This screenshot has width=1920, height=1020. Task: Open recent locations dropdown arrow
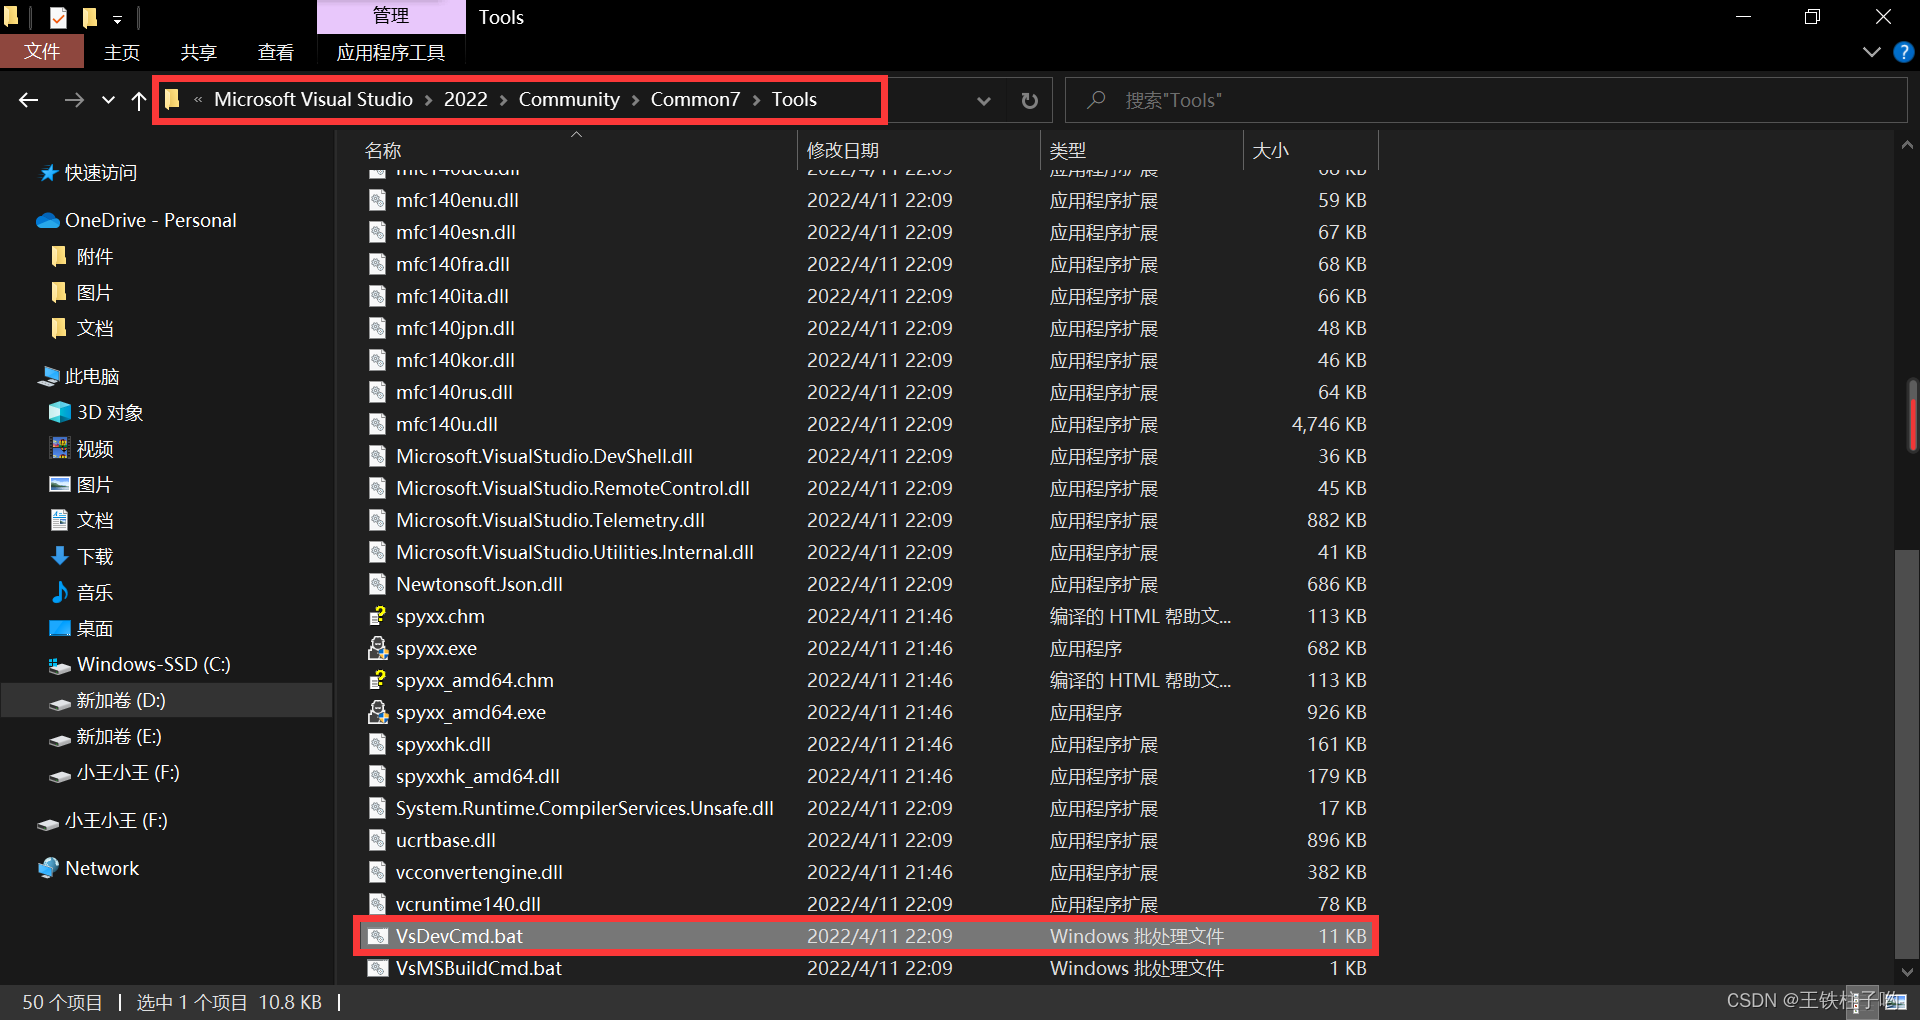click(108, 100)
